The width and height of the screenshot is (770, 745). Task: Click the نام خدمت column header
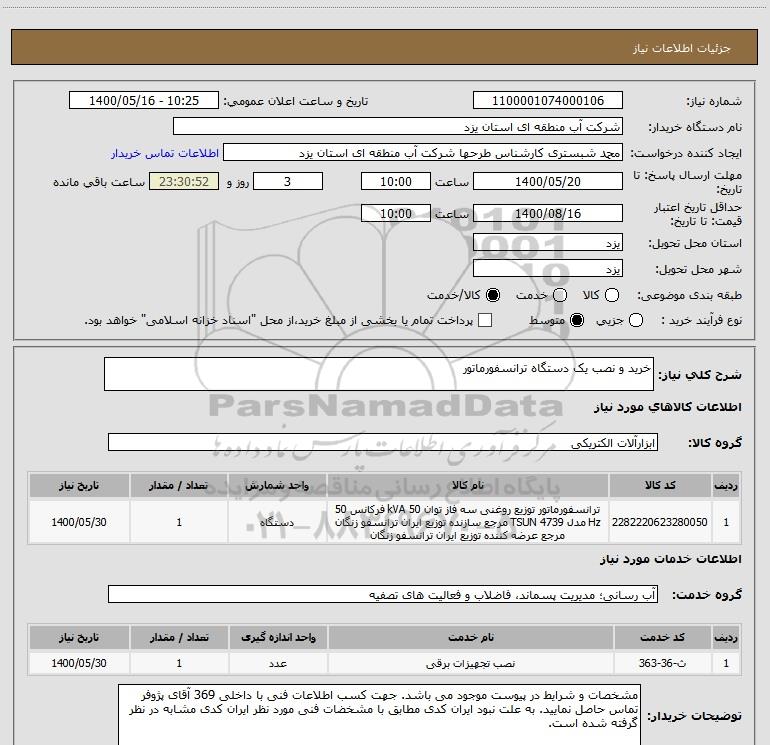(470, 637)
